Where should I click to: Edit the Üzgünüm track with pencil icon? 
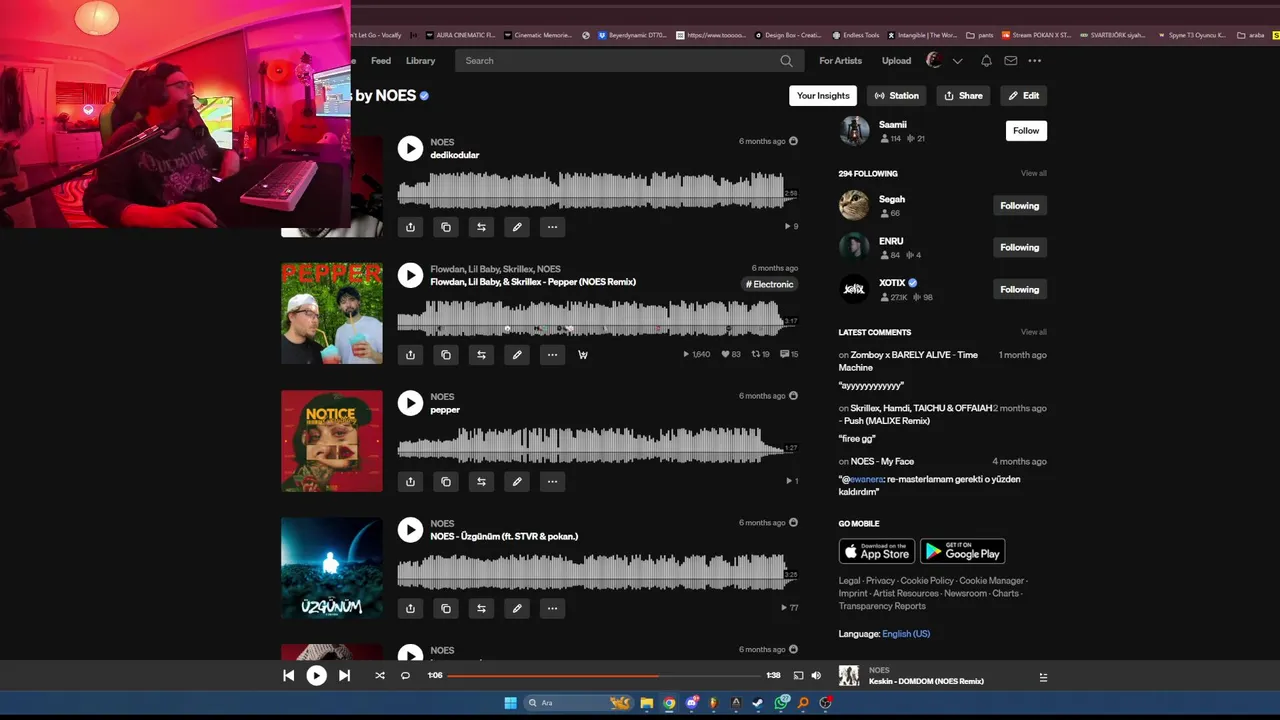tap(517, 608)
